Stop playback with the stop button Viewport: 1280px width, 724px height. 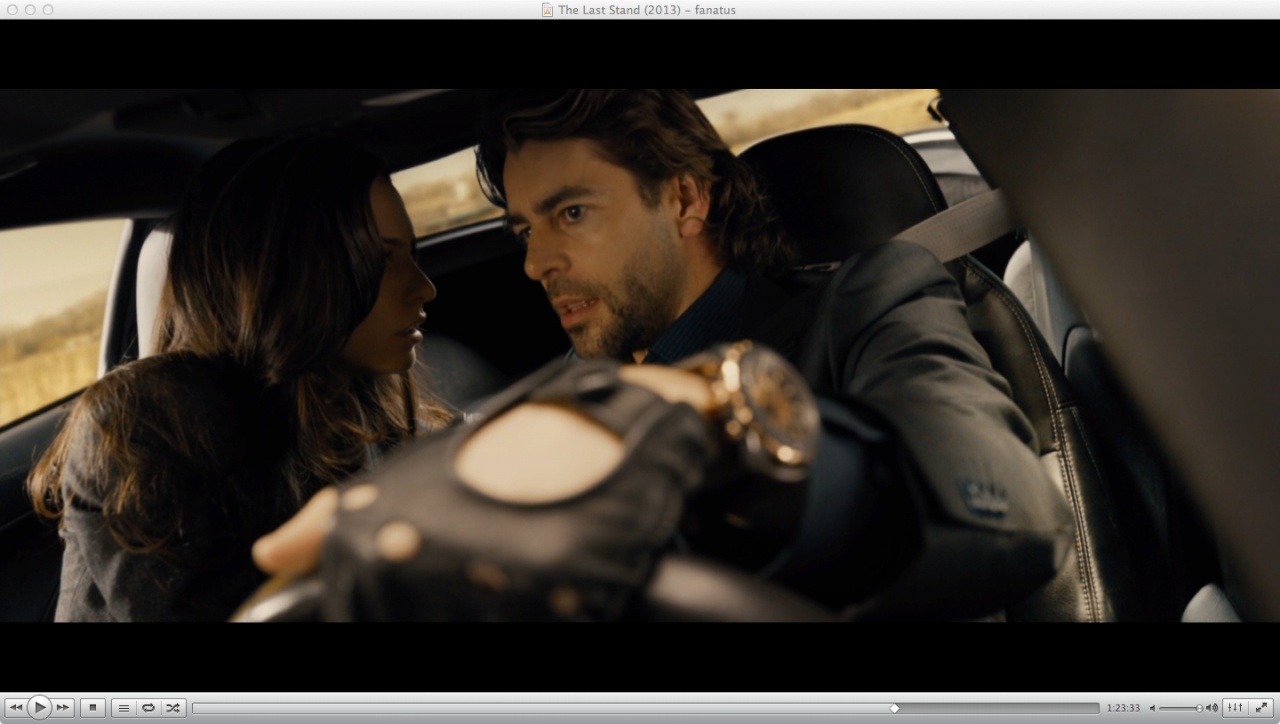93,708
